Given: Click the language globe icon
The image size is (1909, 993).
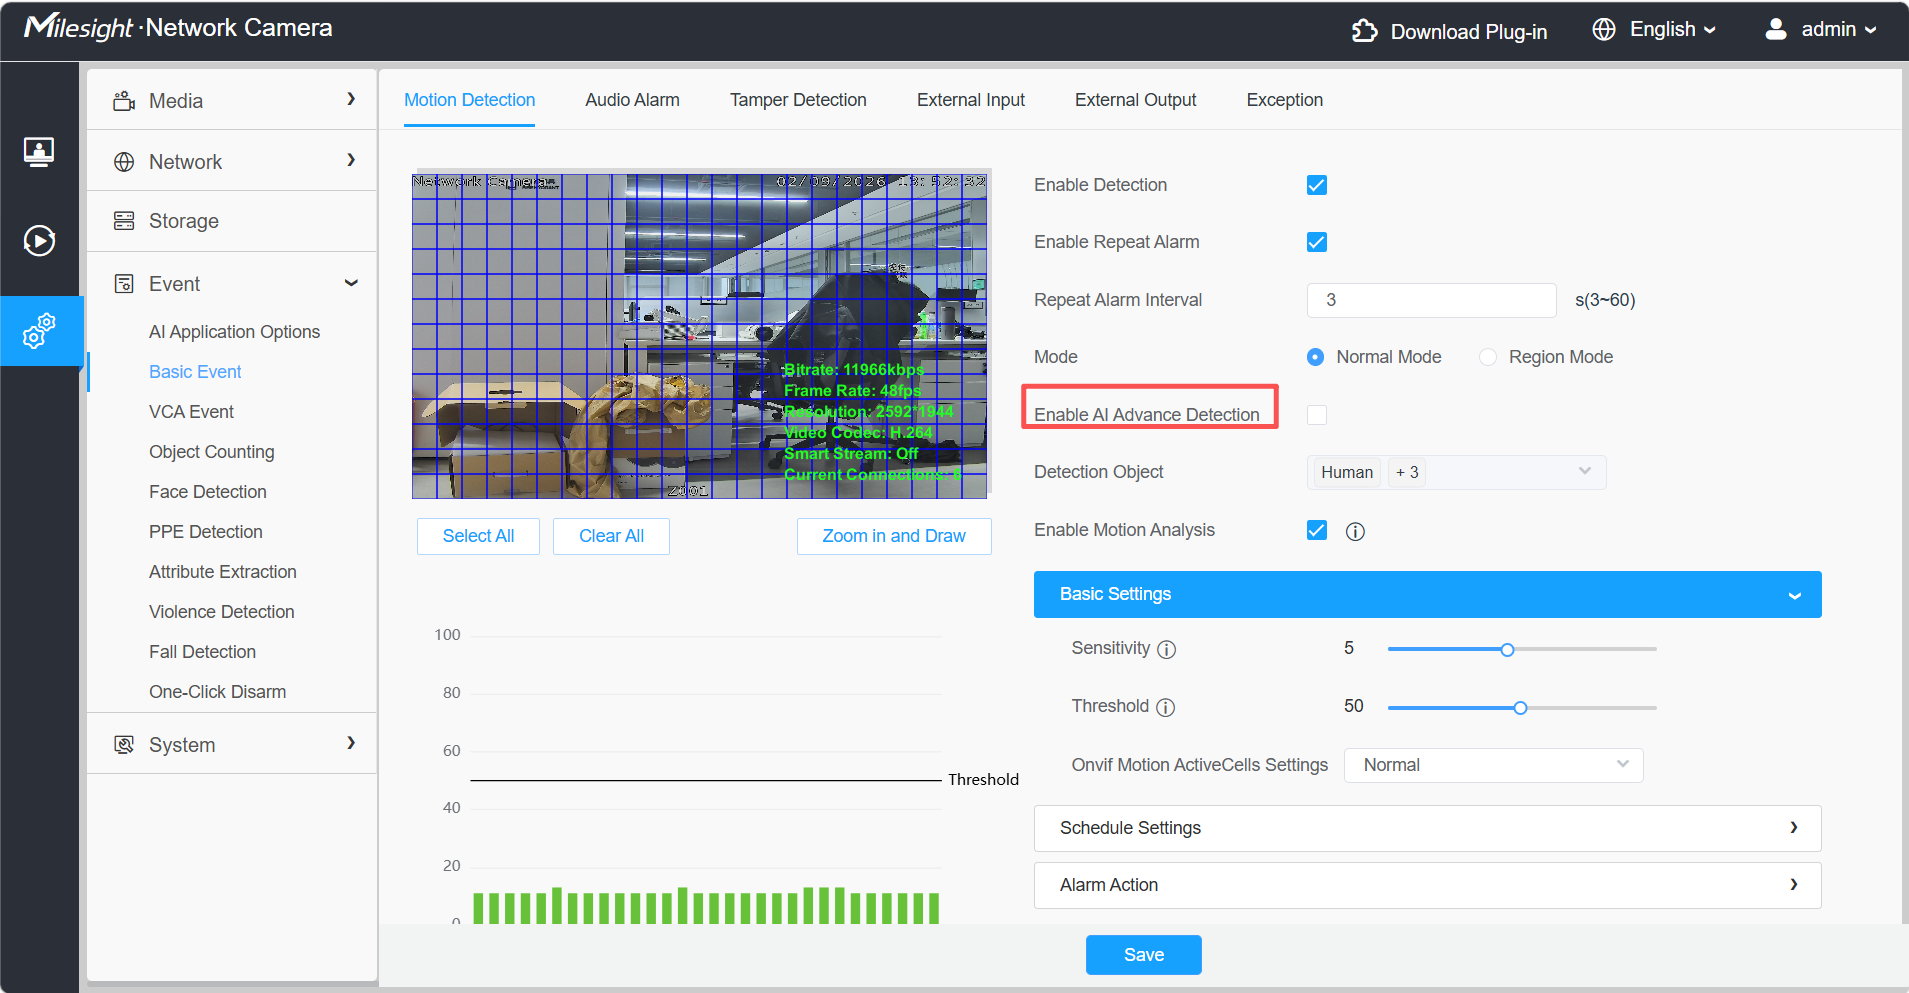Looking at the screenshot, I should (1604, 30).
